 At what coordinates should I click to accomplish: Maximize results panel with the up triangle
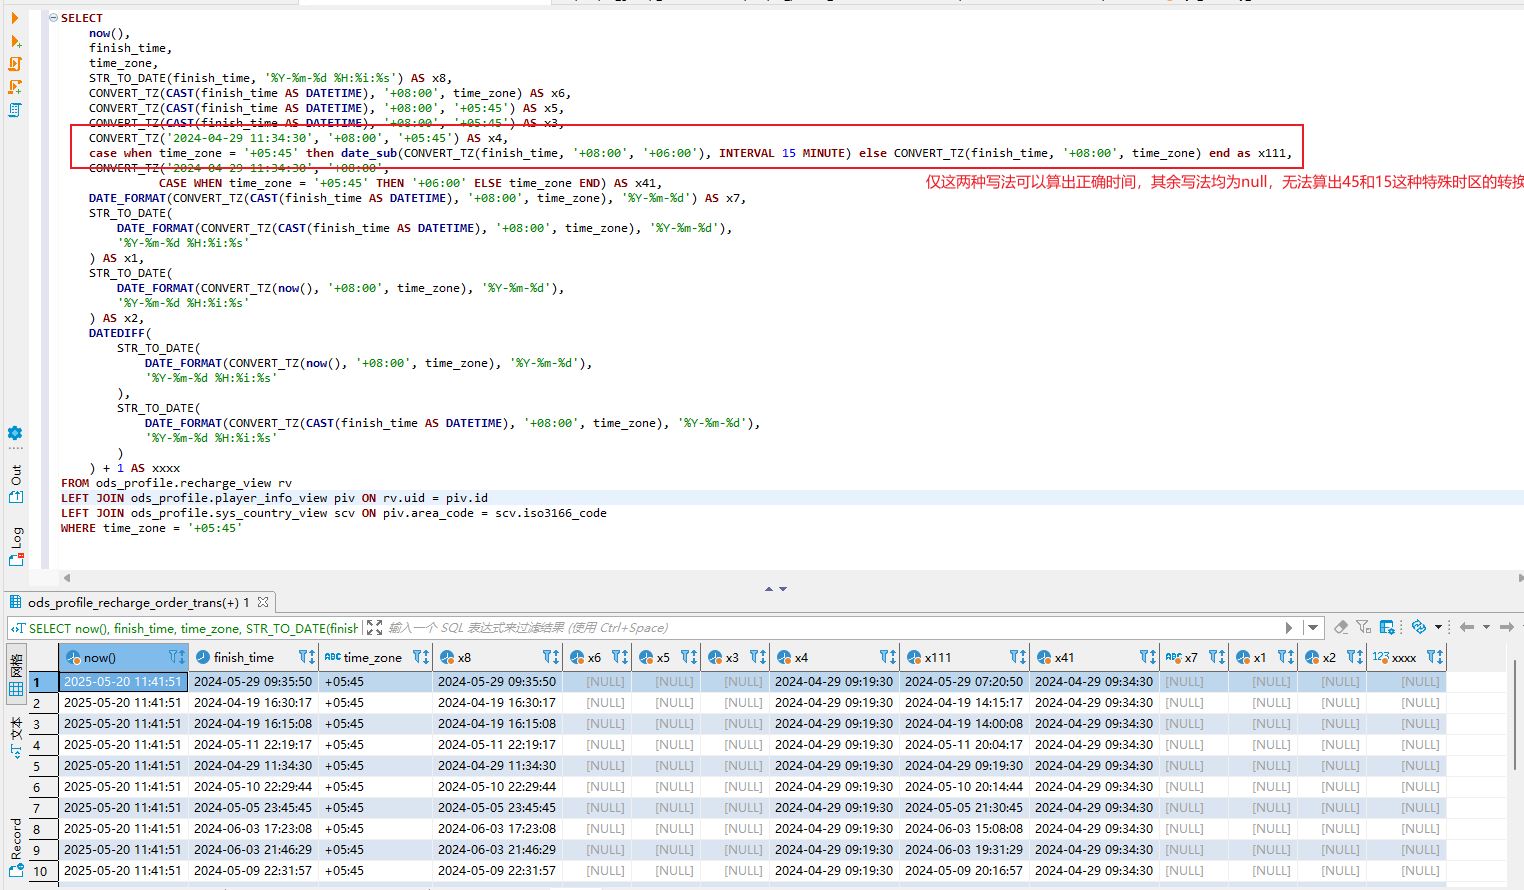click(769, 589)
